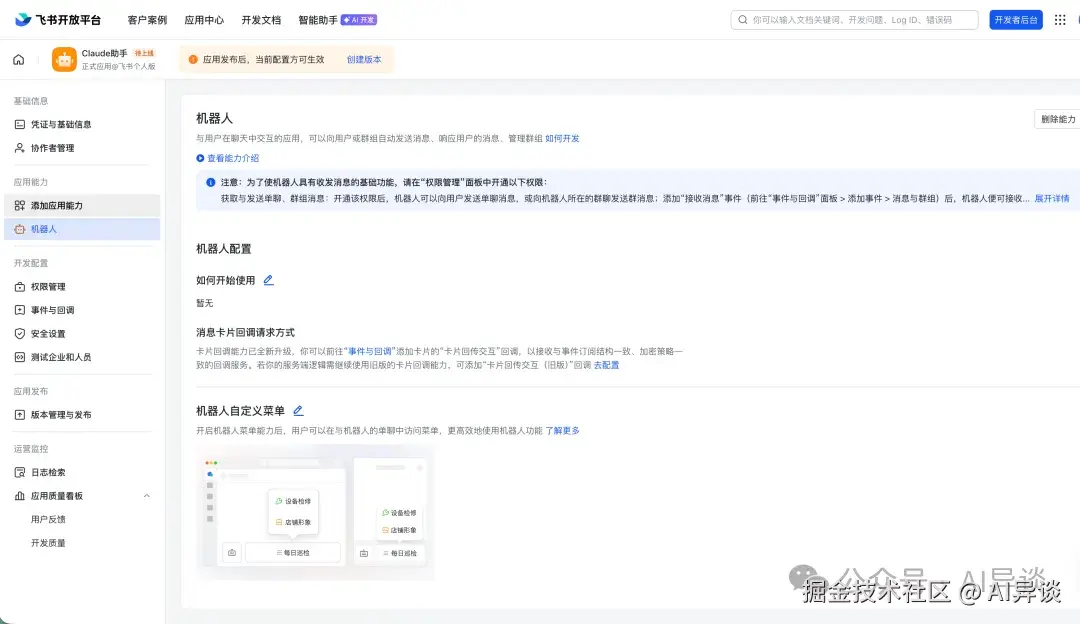Edit 如何开始使用 with pencil icon
Image resolution: width=1080 pixels, height=624 pixels.
[269, 280]
